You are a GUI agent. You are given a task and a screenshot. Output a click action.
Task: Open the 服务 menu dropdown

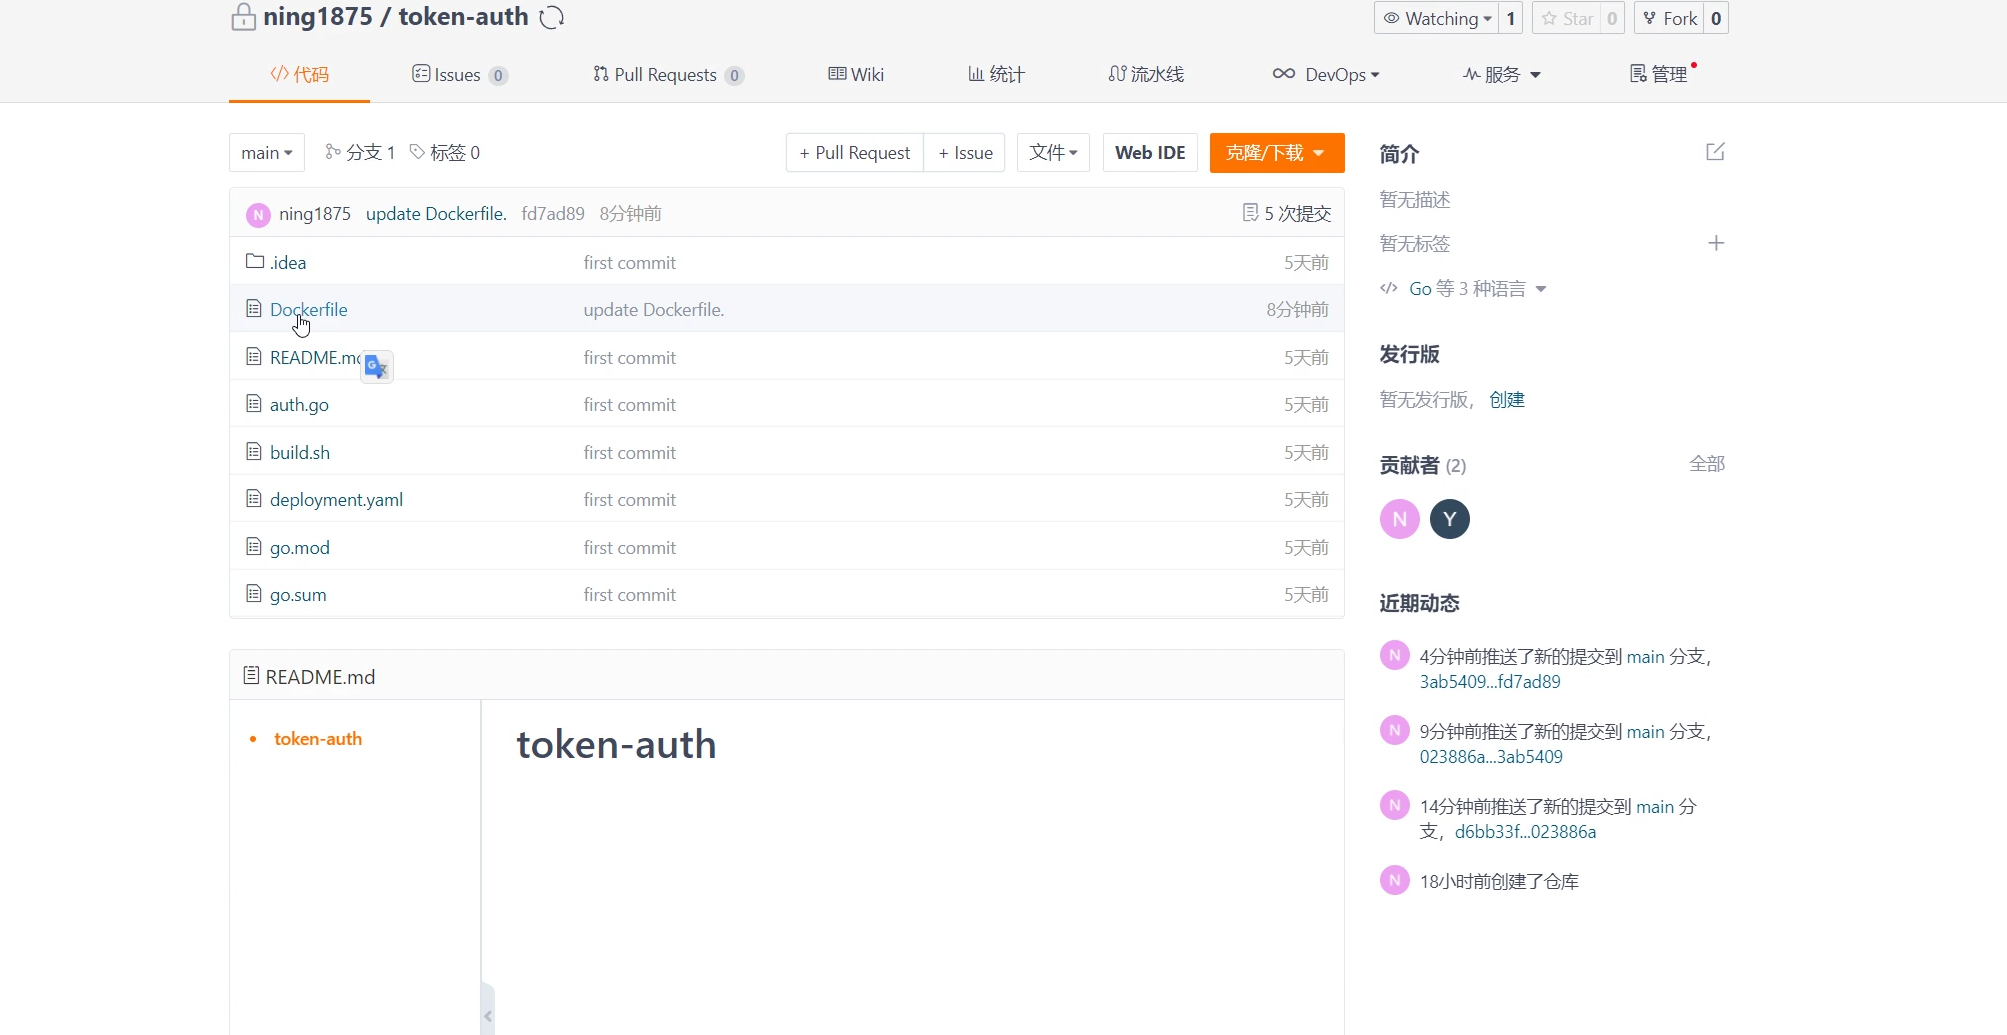tap(1502, 75)
